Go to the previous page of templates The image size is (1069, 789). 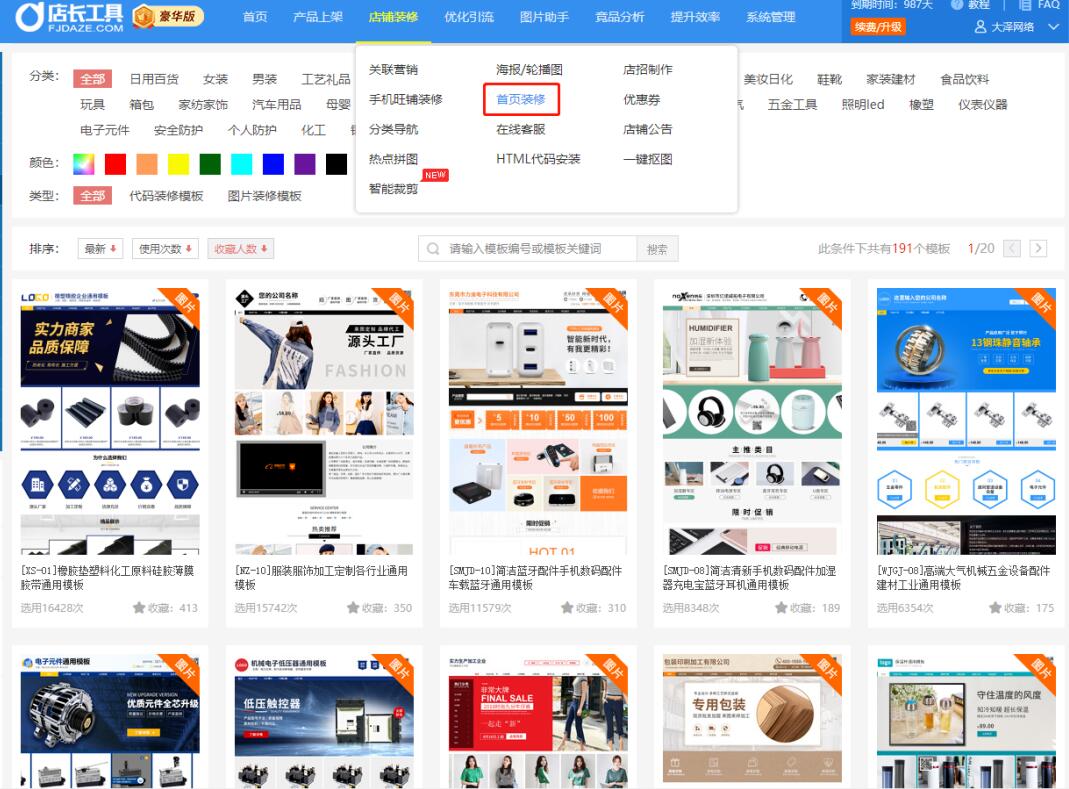[x=1012, y=248]
